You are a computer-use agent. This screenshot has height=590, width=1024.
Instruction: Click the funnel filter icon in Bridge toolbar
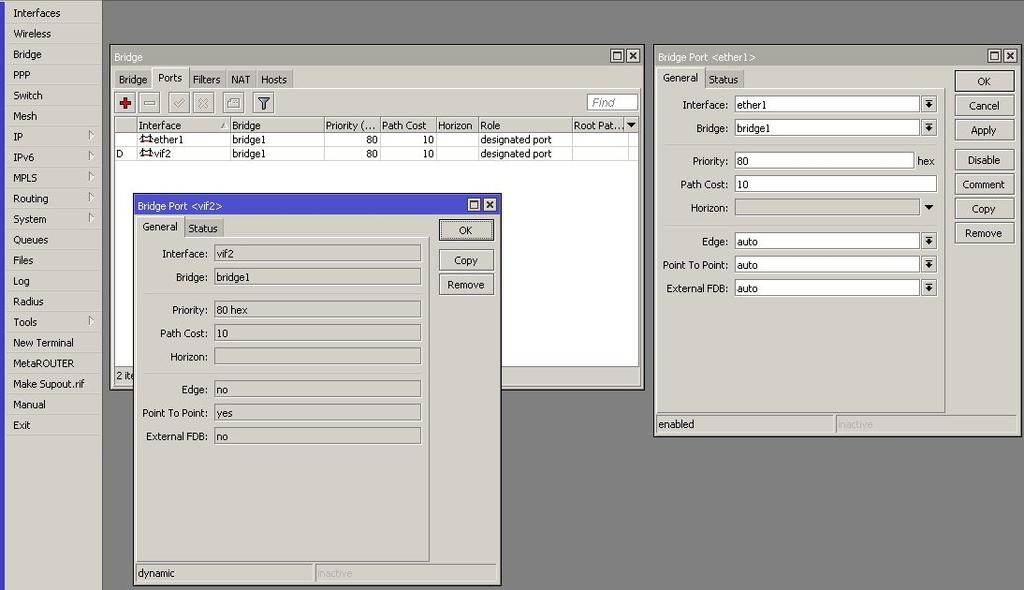point(263,103)
